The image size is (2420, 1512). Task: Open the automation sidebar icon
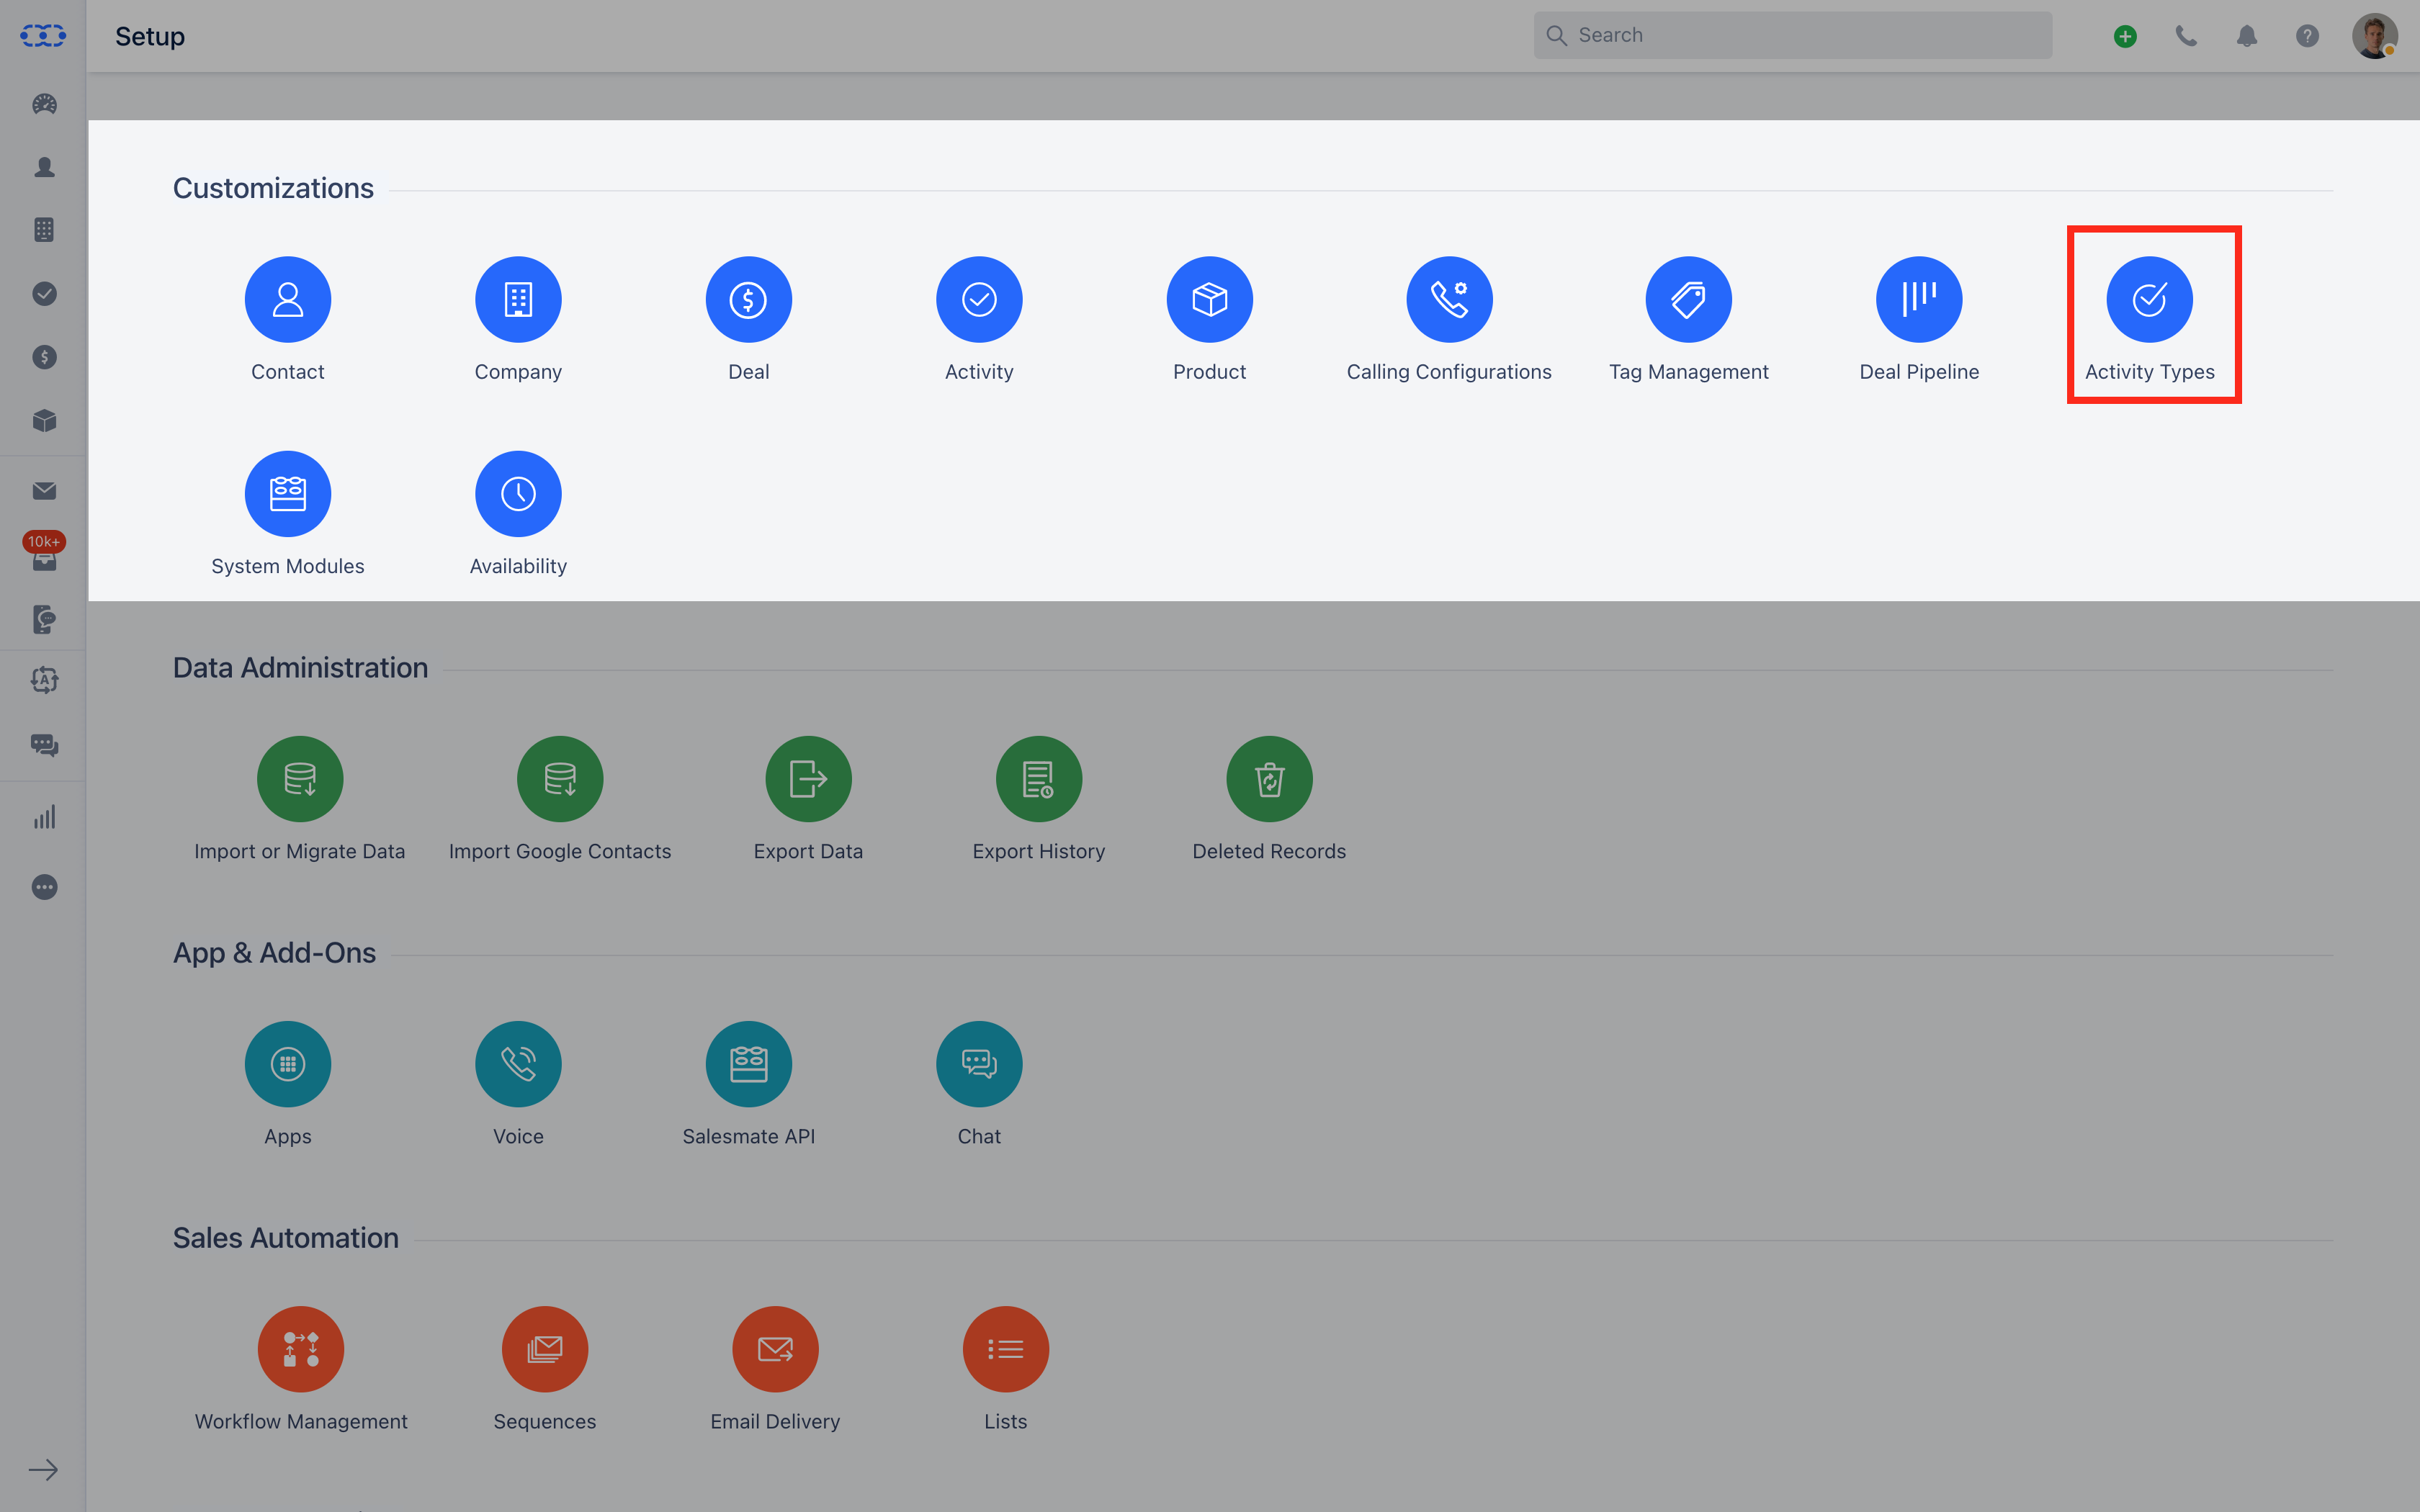click(x=44, y=680)
